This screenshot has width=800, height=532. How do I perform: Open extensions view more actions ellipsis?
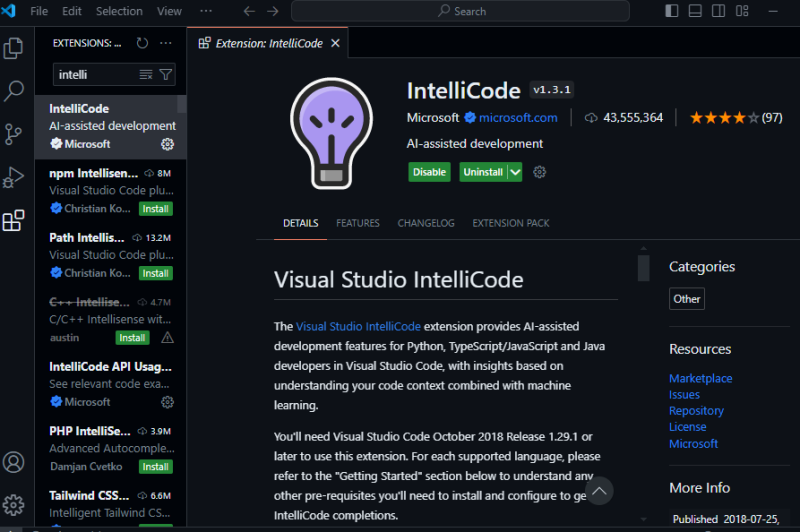(166, 43)
